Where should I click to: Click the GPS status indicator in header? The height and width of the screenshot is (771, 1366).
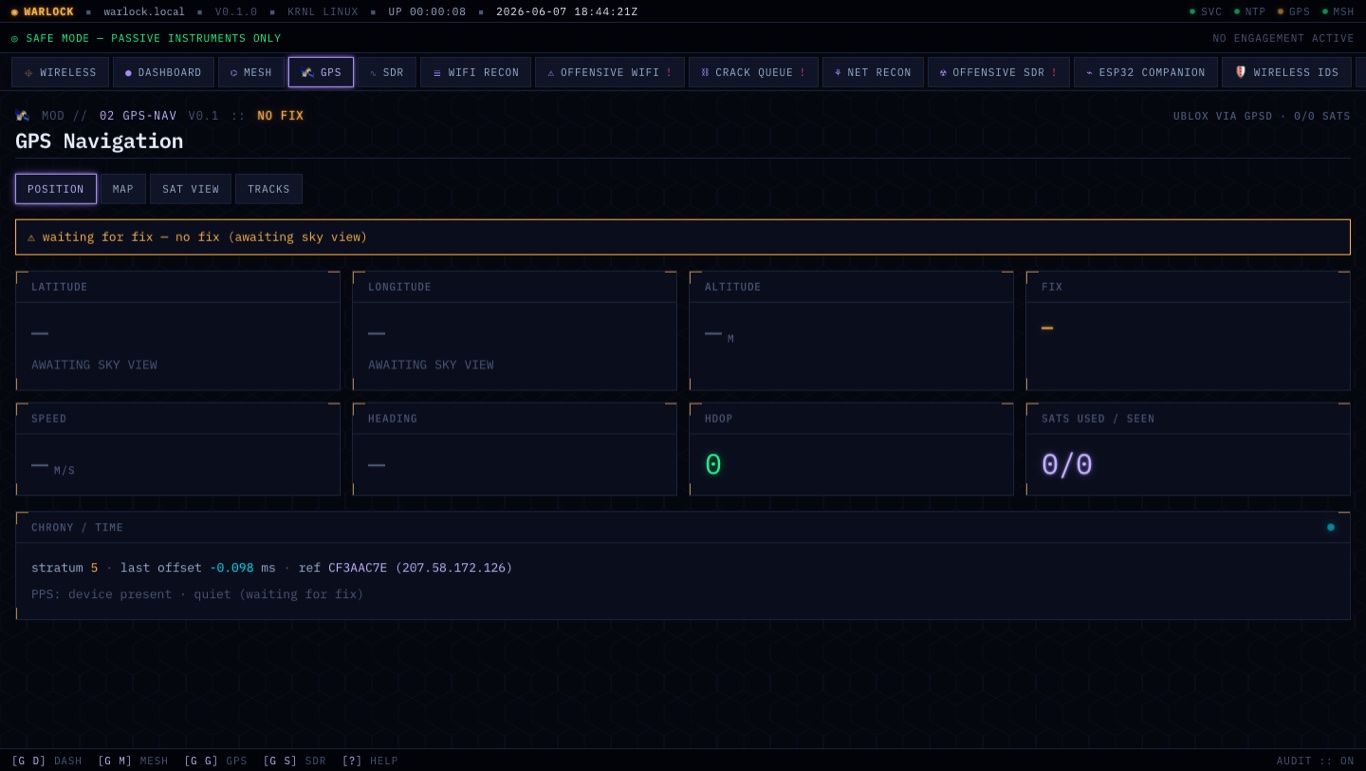click(x=1293, y=12)
